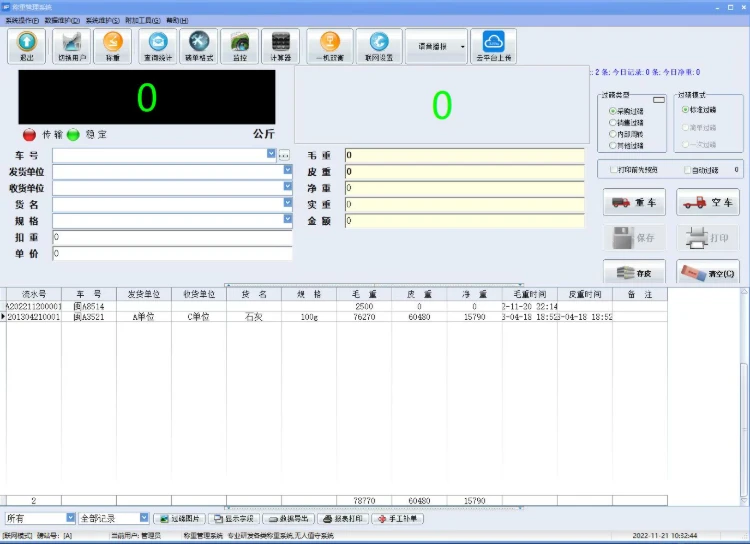This screenshot has width=750, height=544.
Task: Open the 附加工具(G) menu
Action: pos(143,21)
